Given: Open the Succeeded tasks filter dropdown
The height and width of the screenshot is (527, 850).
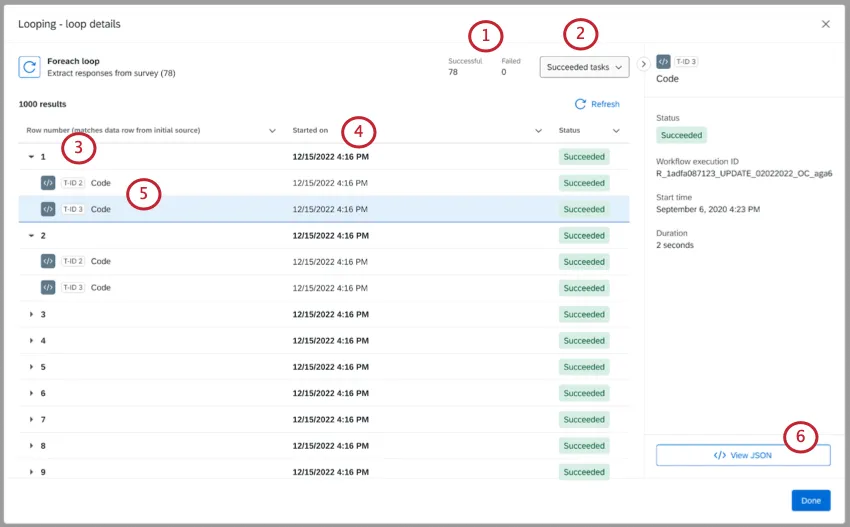Looking at the screenshot, I should coord(585,67).
